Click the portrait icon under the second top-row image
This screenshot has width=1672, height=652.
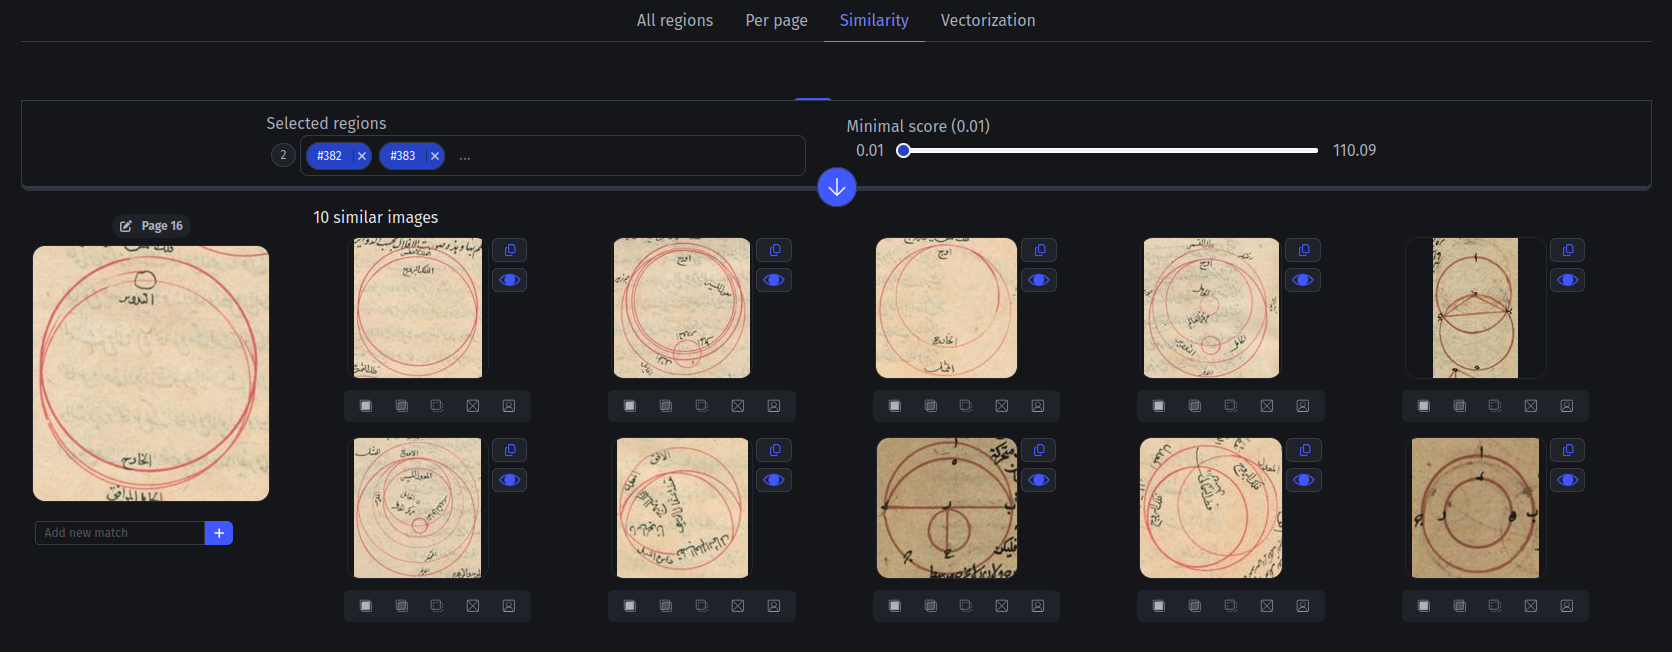[773, 406]
